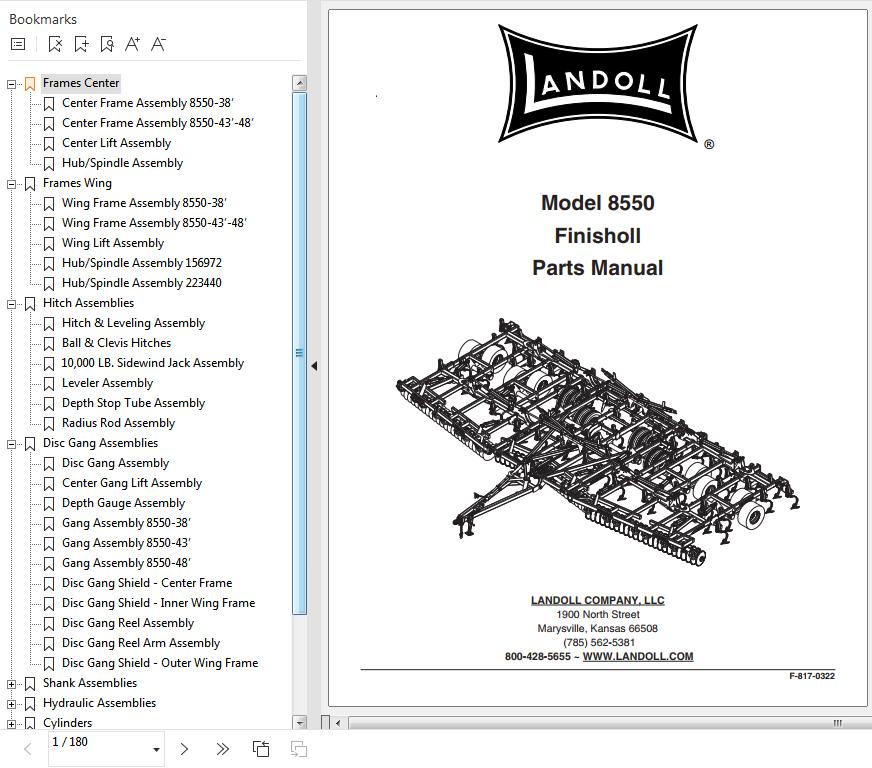The image size is (872, 768).
Task: Select the Hitch Assemblies bookmark
Action: click(x=88, y=303)
